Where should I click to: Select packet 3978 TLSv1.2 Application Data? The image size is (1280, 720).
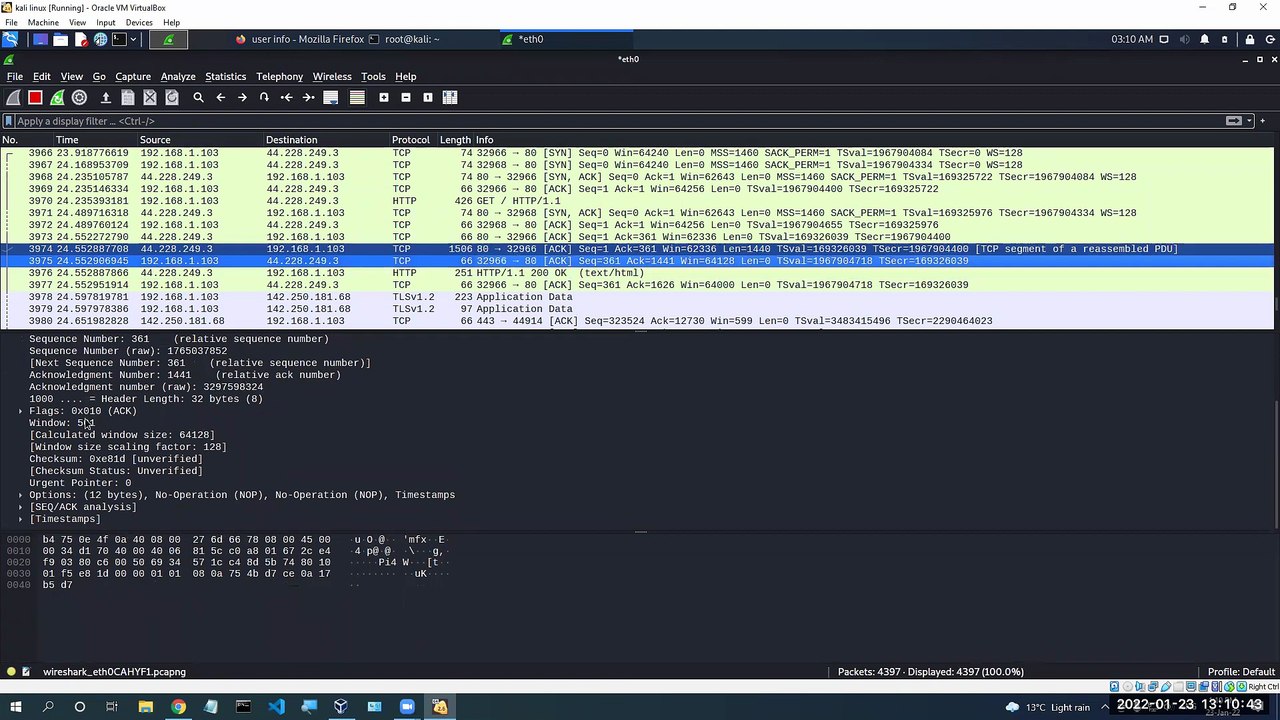click(x=637, y=297)
